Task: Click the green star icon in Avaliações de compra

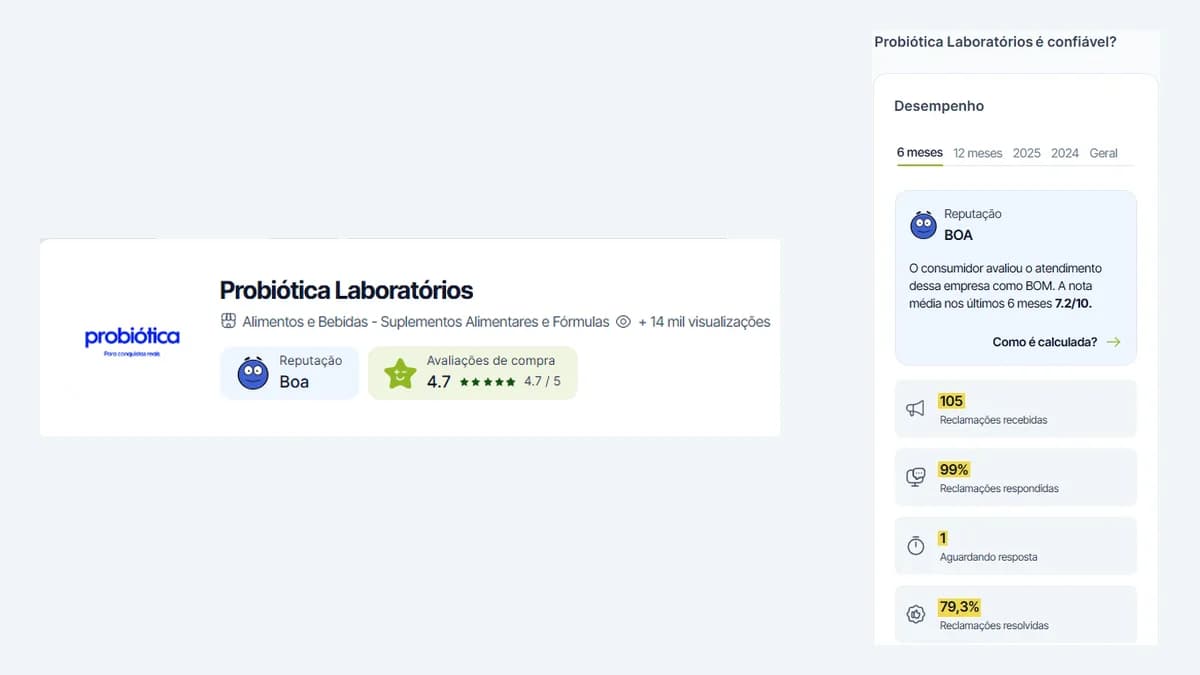Action: [400, 373]
